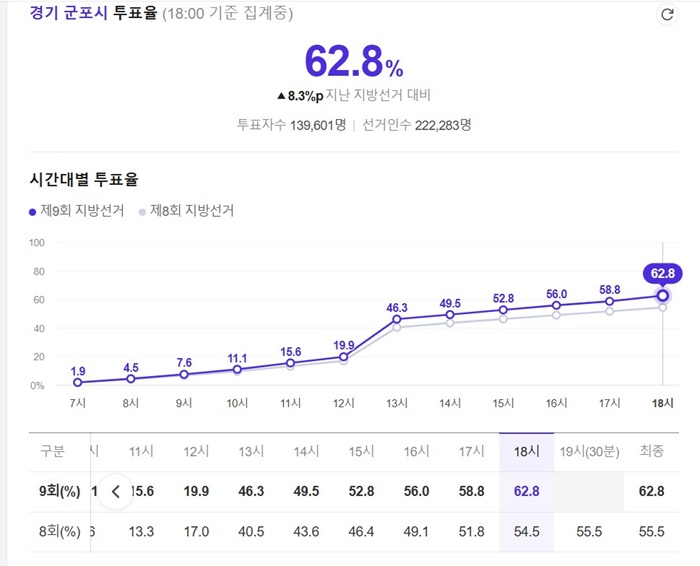Click the 54.5 cell in 8회 row
The width and height of the screenshot is (700, 566).
(526, 532)
